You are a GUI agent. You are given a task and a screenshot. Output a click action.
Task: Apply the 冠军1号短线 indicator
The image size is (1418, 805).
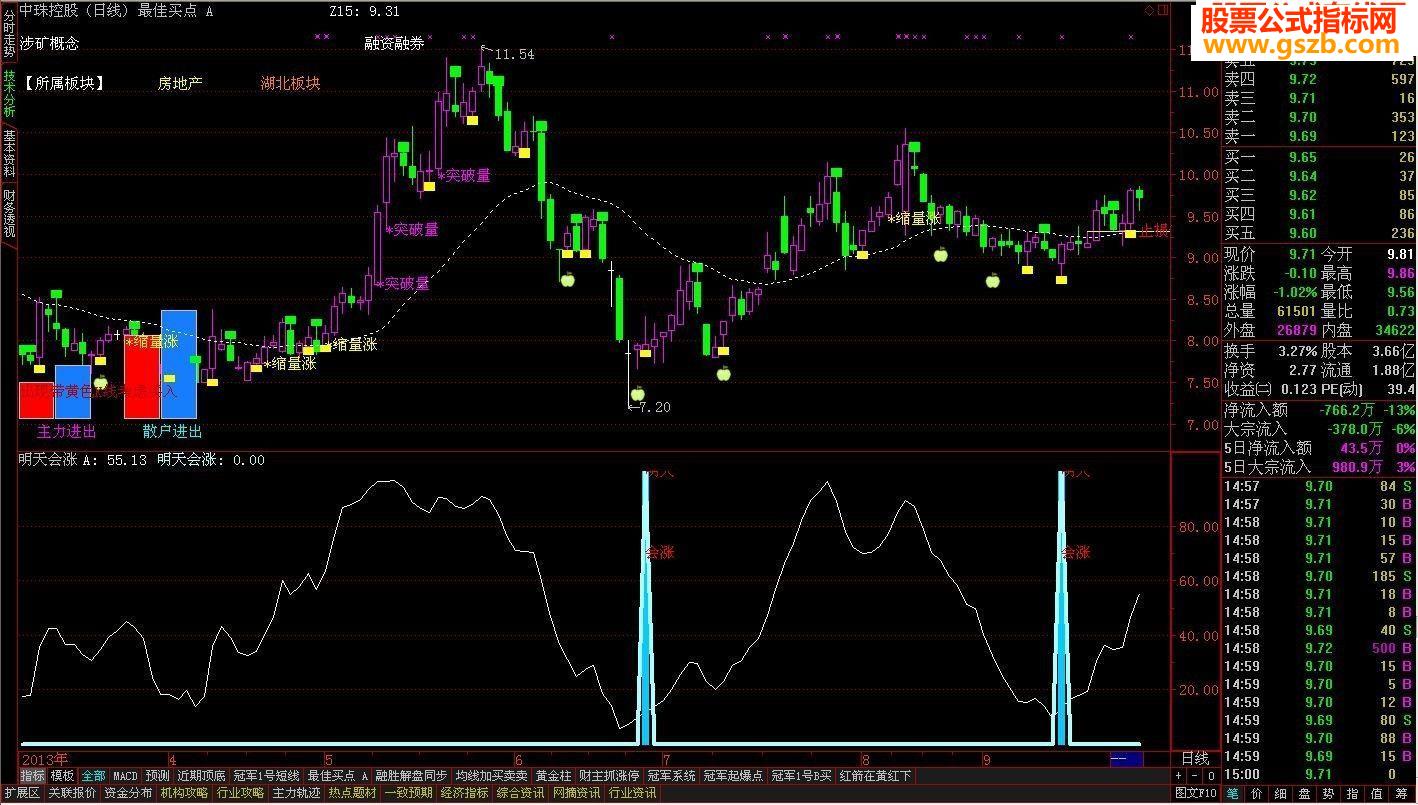pyautogui.click(x=266, y=776)
